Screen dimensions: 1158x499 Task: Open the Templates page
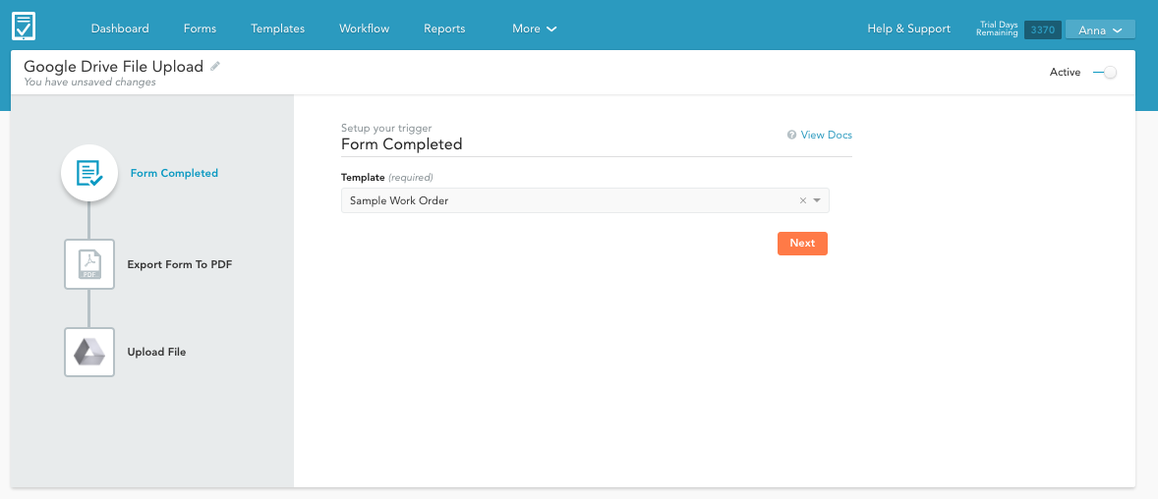tap(278, 29)
